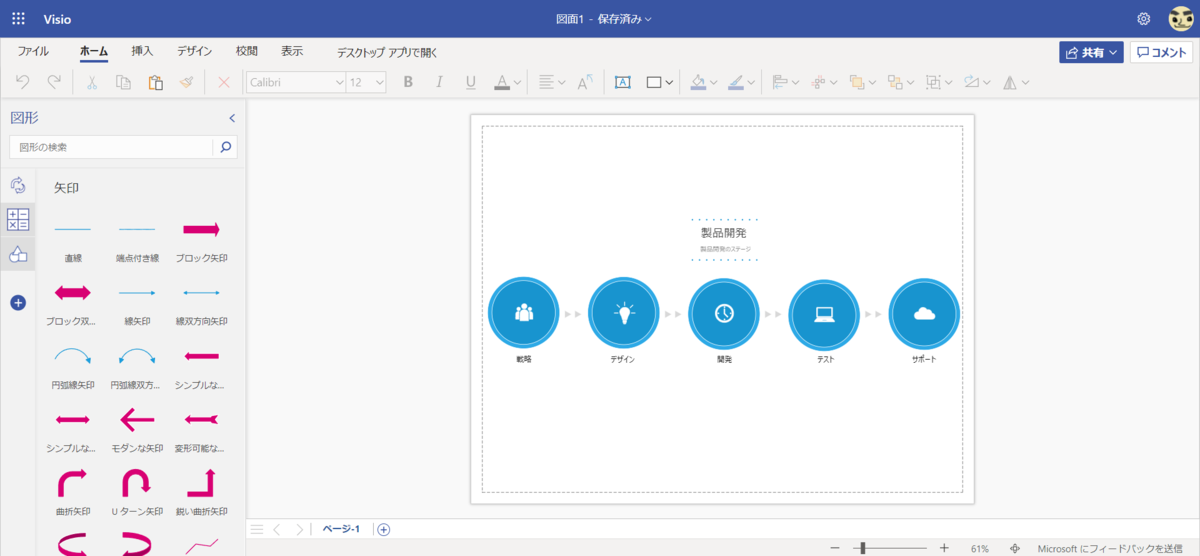
Task: Toggle bold formatting
Action: tap(408, 83)
